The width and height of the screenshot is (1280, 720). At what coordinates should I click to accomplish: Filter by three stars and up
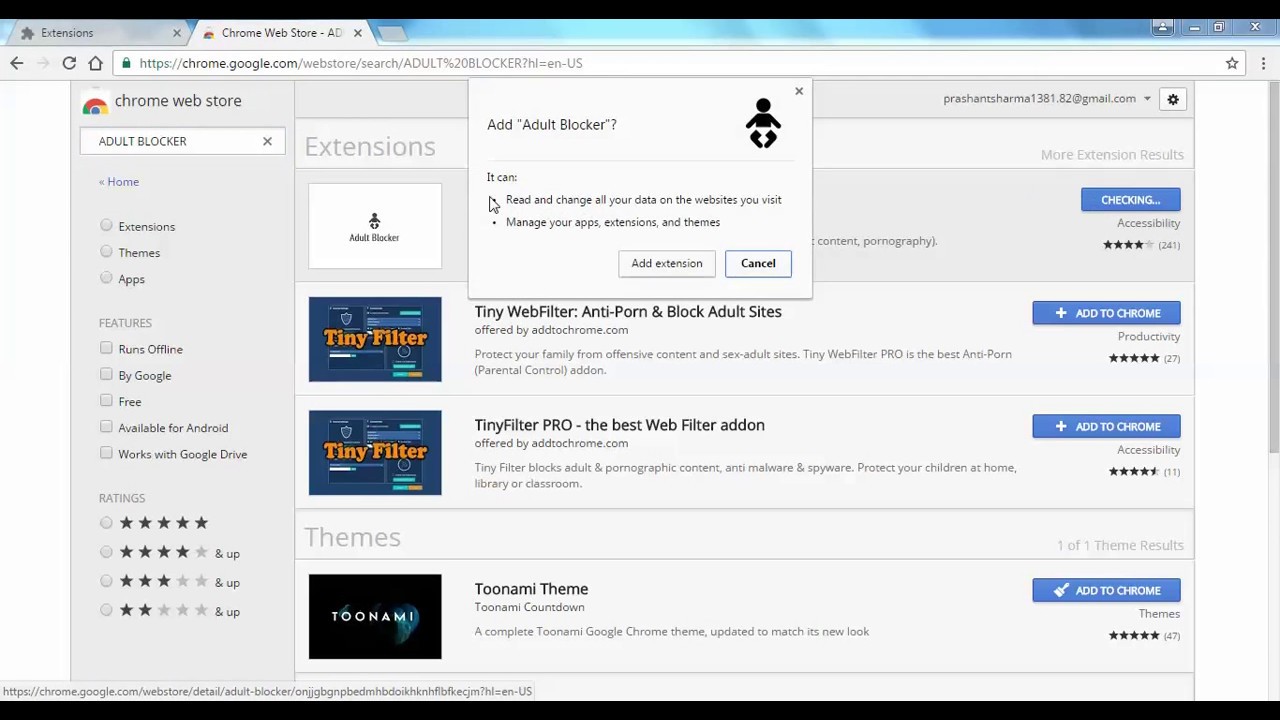[x=106, y=581]
